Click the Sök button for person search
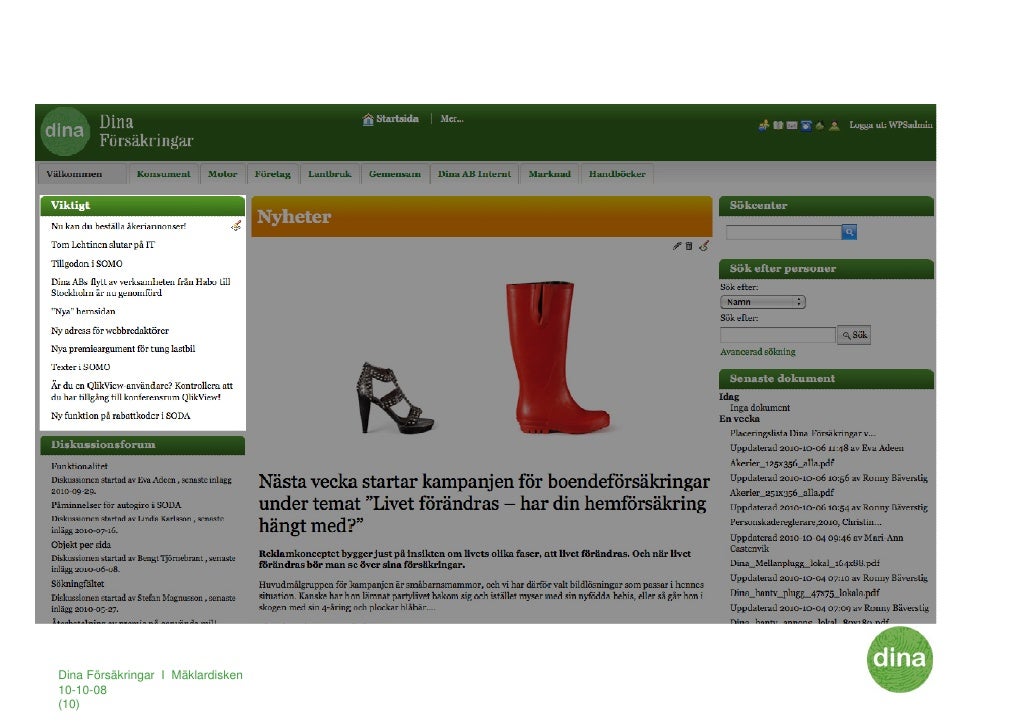Viewport: 1030px width, 728px height. [854, 335]
